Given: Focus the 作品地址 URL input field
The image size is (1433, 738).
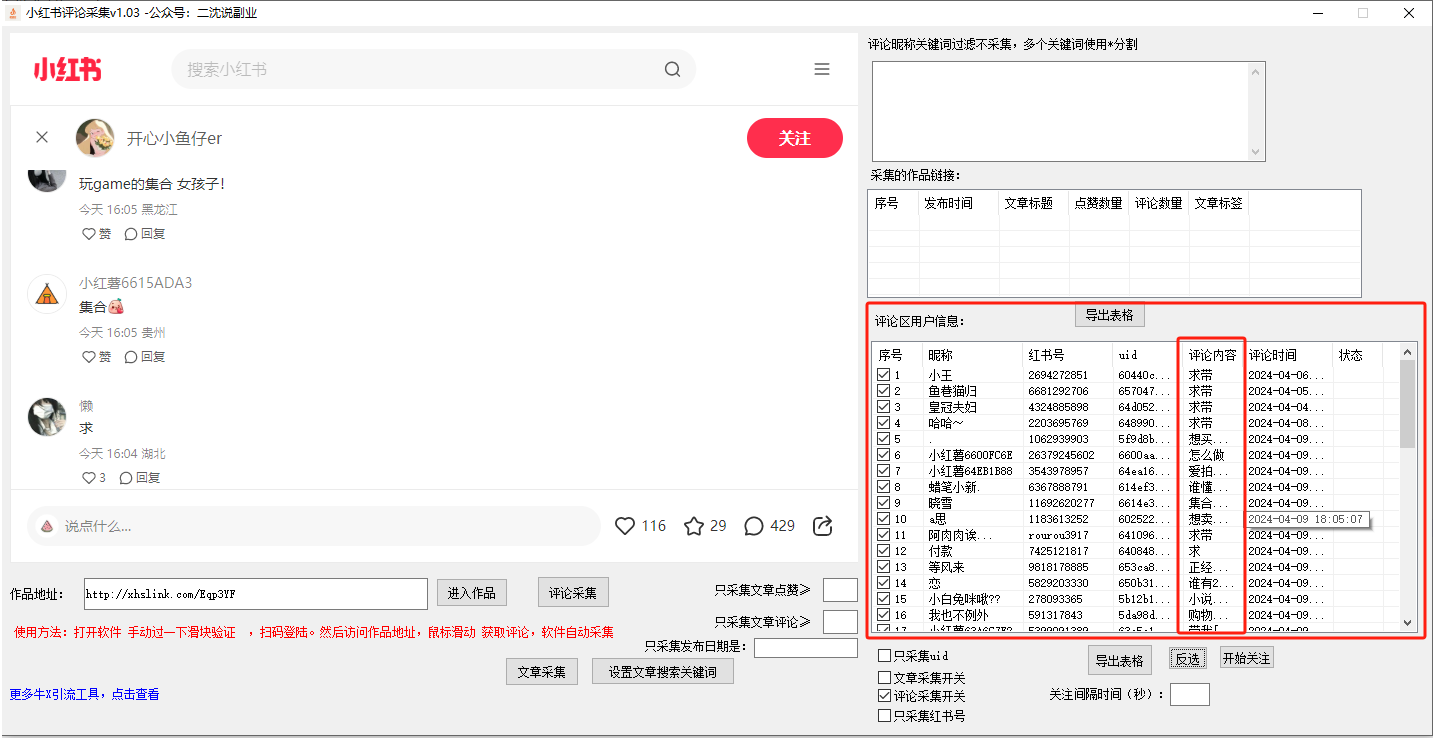Looking at the screenshot, I should (x=255, y=593).
